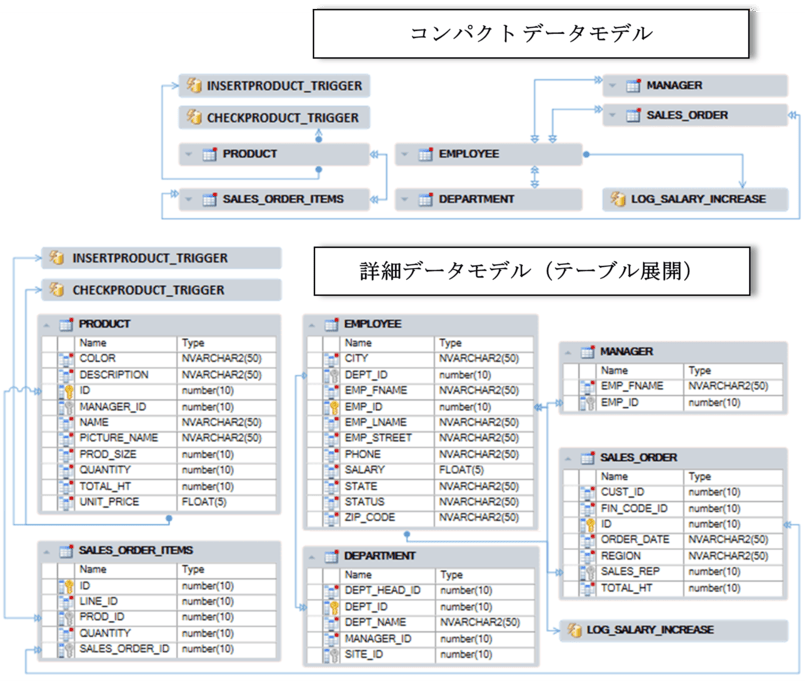Select the compact DEPARTMENT node label

point(476,199)
